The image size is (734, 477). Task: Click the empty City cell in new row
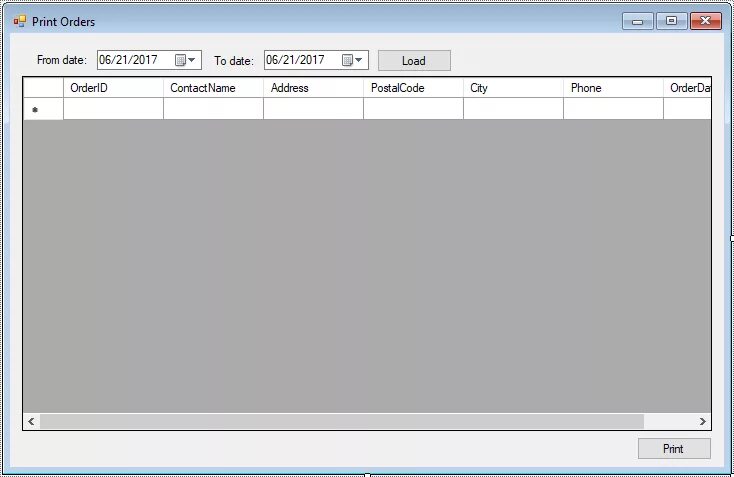click(514, 109)
